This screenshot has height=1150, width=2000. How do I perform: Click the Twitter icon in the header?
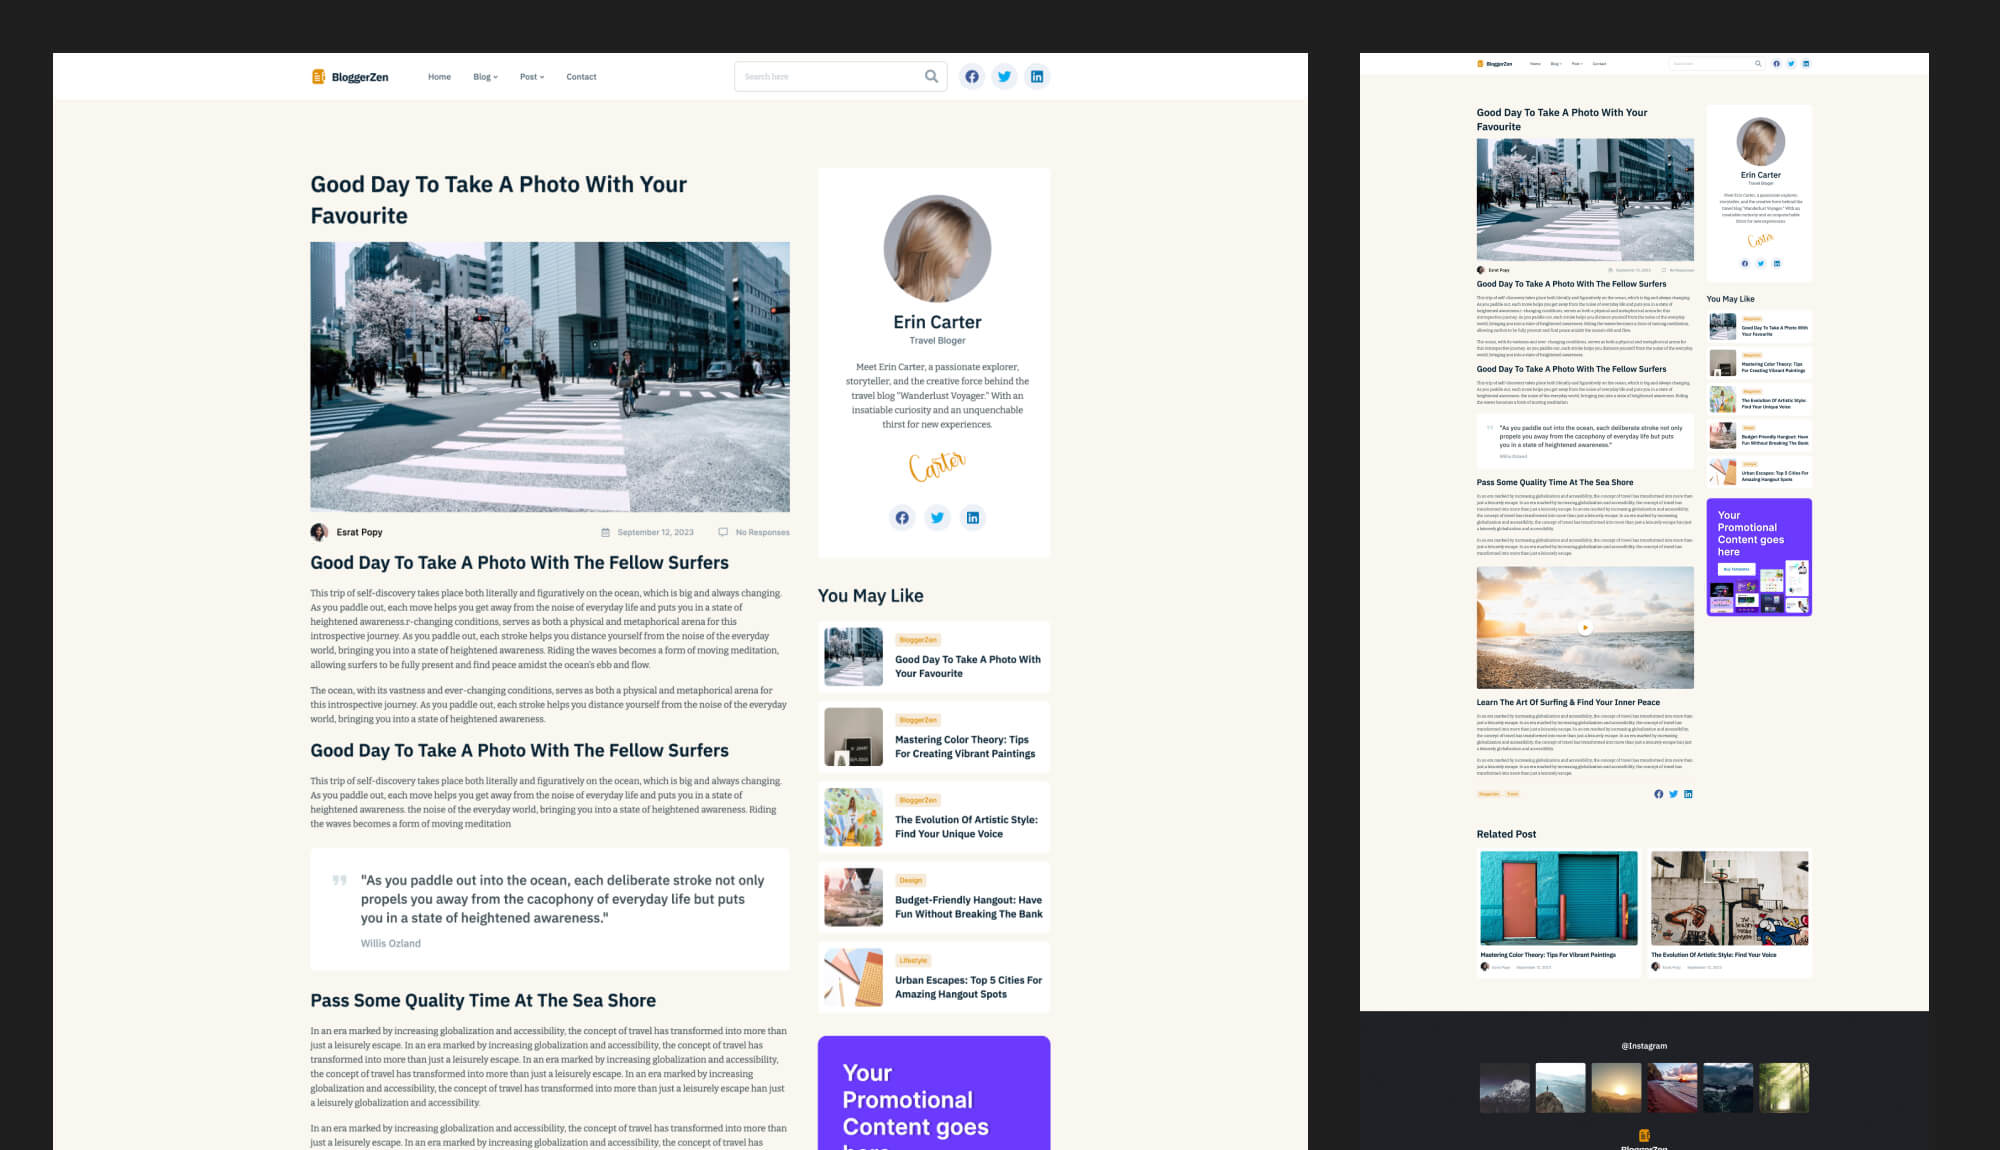(1004, 76)
